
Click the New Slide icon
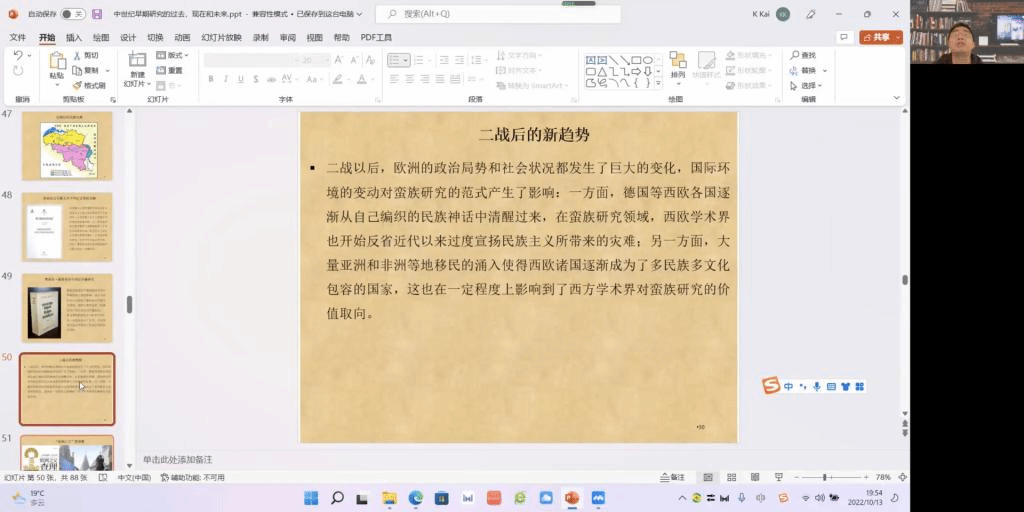pyautogui.click(x=137, y=62)
